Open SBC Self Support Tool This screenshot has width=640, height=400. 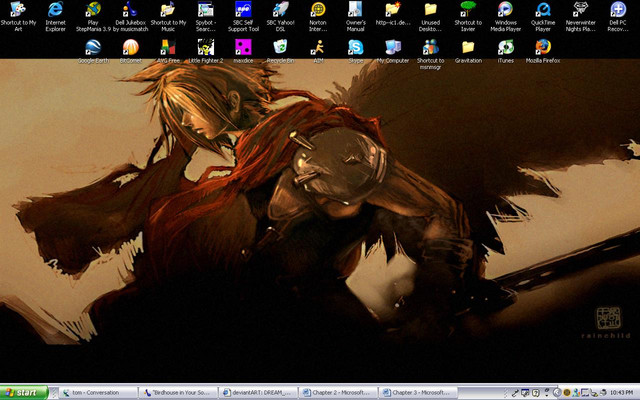[243, 16]
